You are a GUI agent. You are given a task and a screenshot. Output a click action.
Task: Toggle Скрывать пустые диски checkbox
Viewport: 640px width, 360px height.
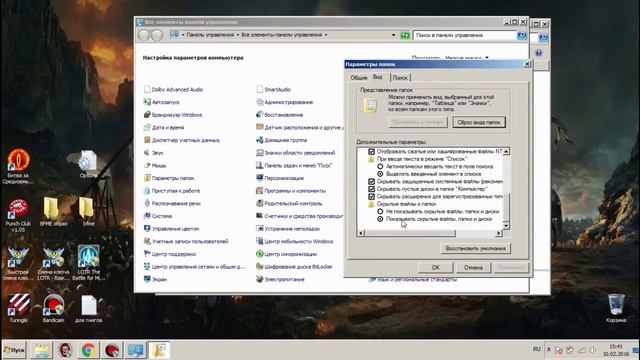(x=371, y=189)
